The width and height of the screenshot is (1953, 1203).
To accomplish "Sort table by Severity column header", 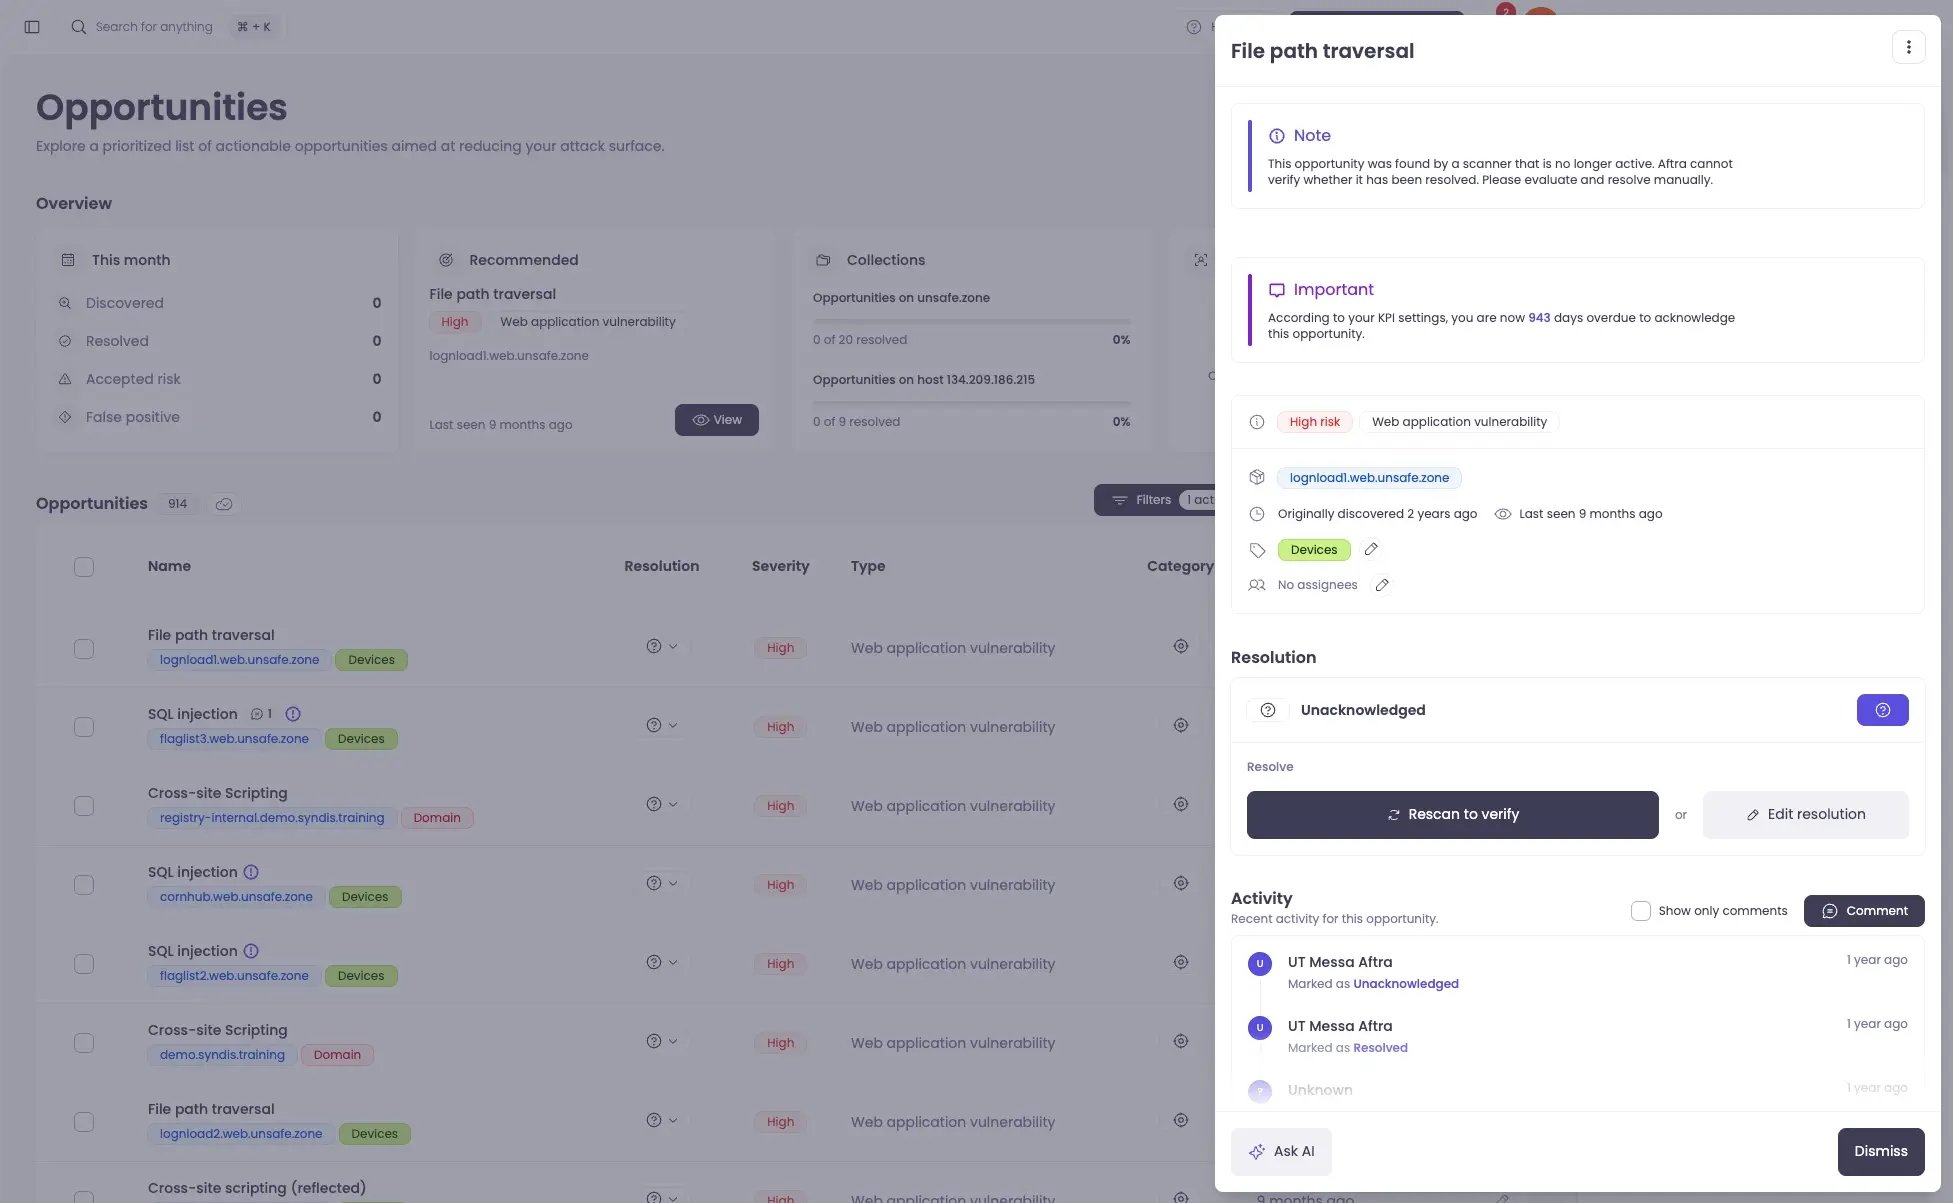I will 780,566.
